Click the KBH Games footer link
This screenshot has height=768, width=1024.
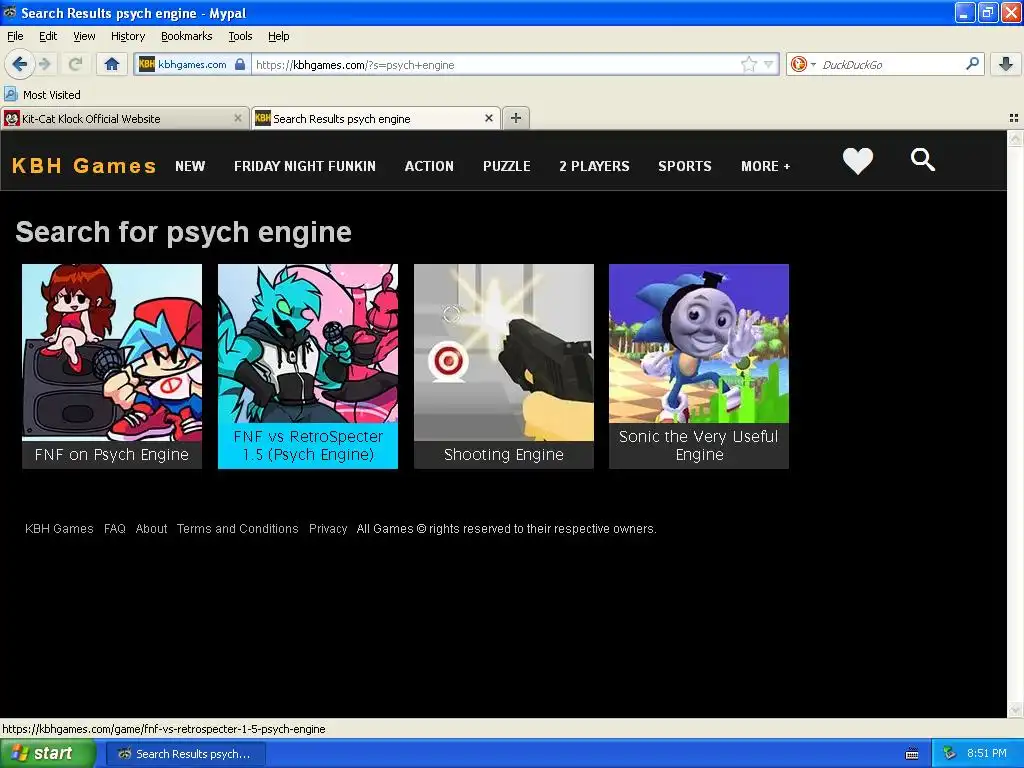59,528
